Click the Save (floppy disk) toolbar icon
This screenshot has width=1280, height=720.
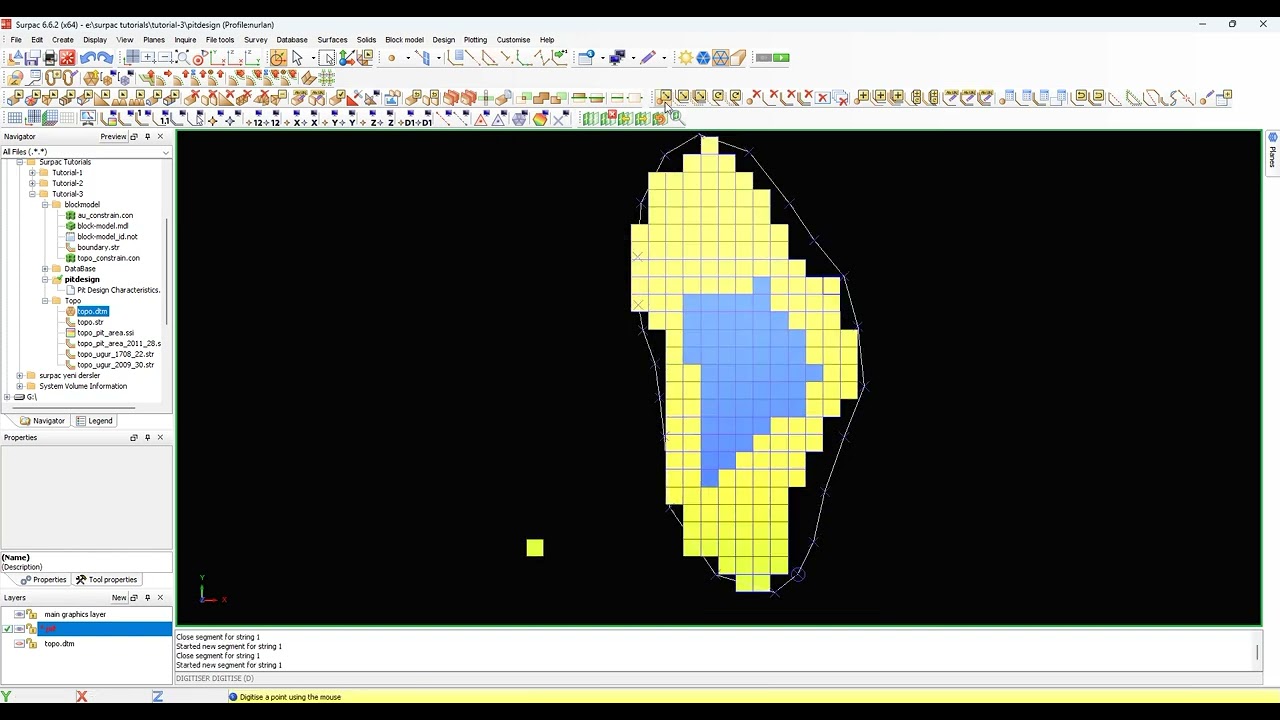tap(33, 57)
